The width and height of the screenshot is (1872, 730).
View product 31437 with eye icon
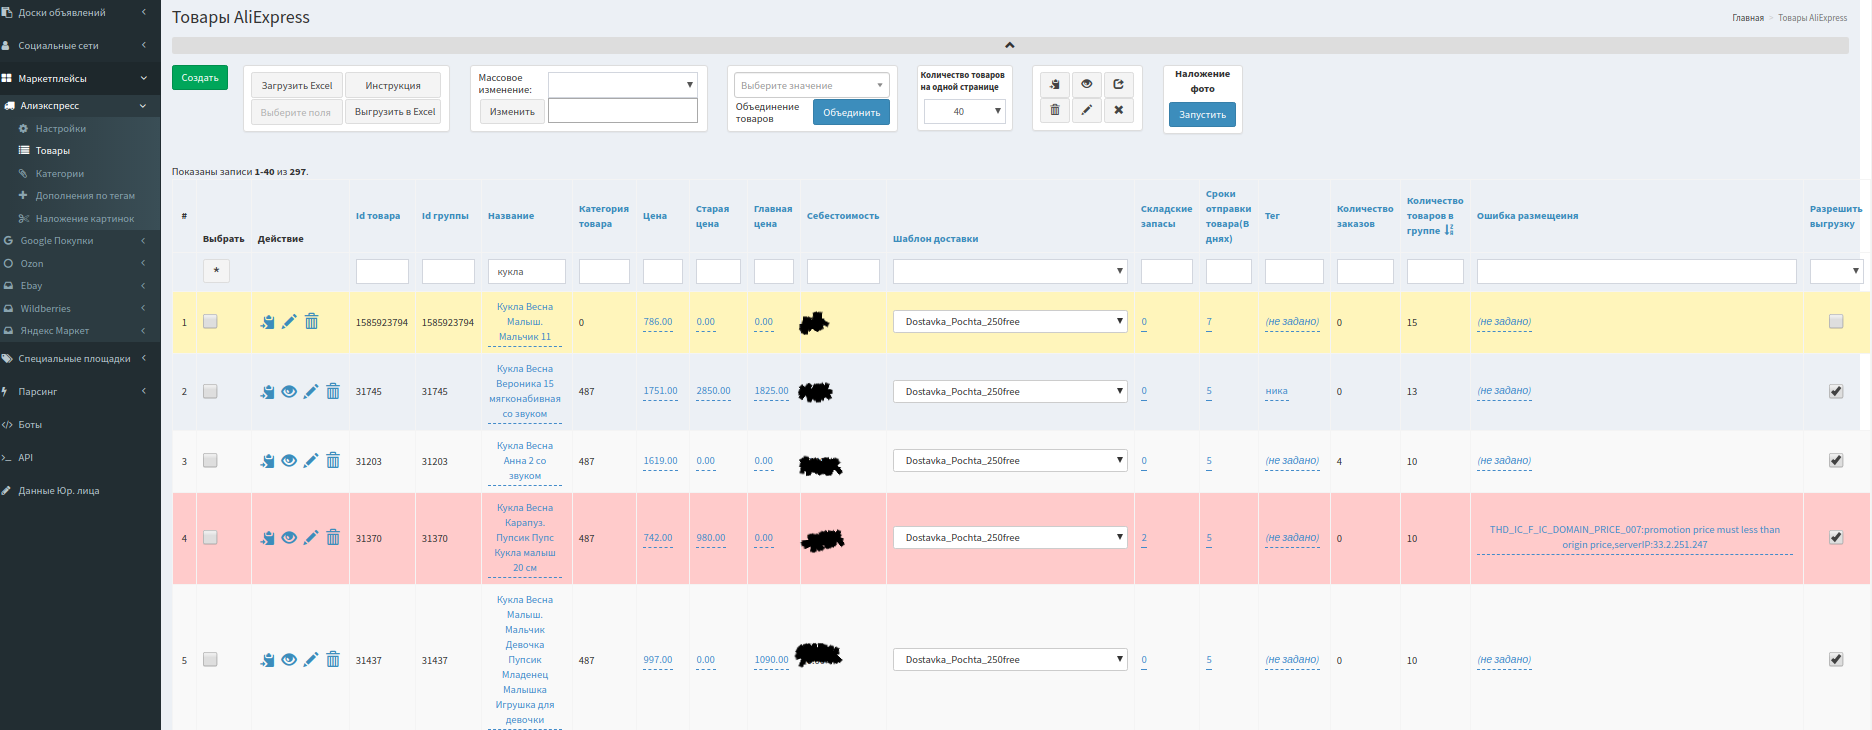[x=289, y=660]
